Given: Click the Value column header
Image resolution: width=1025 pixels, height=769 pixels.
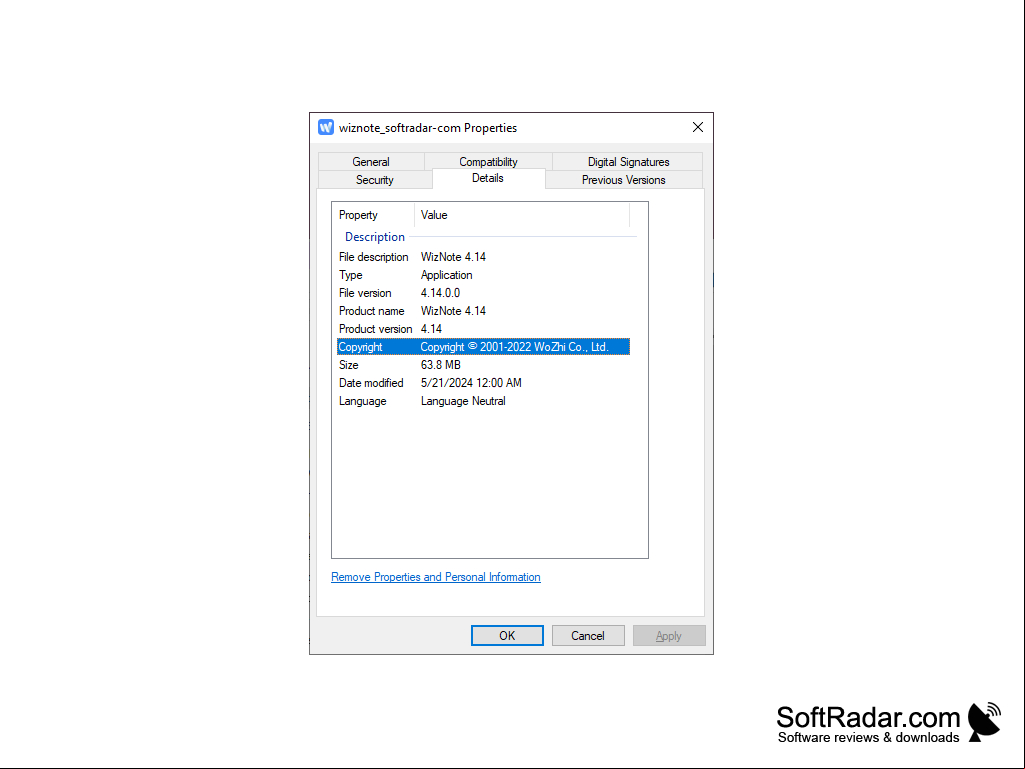Looking at the screenshot, I should pos(522,215).
